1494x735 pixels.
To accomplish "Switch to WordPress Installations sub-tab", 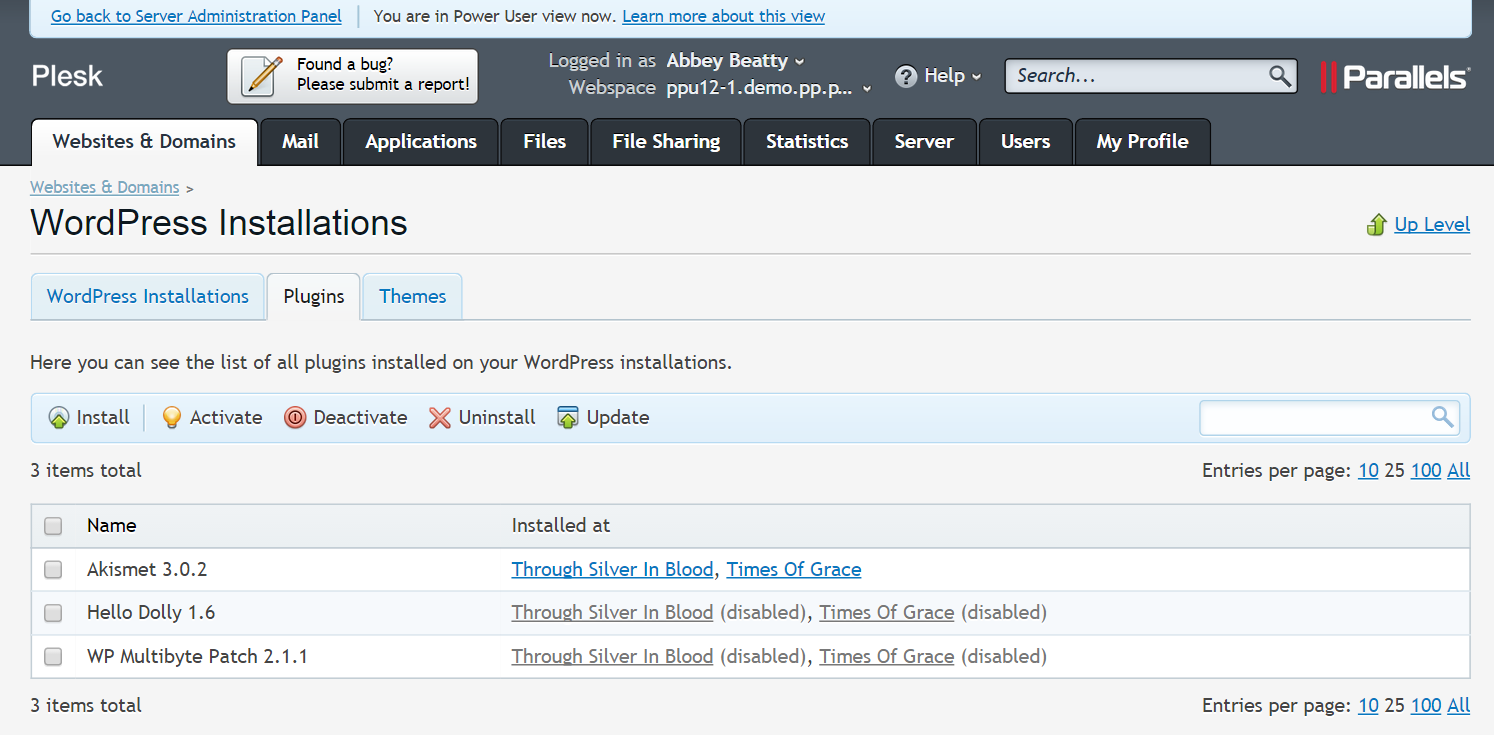I will pos(148,297).
